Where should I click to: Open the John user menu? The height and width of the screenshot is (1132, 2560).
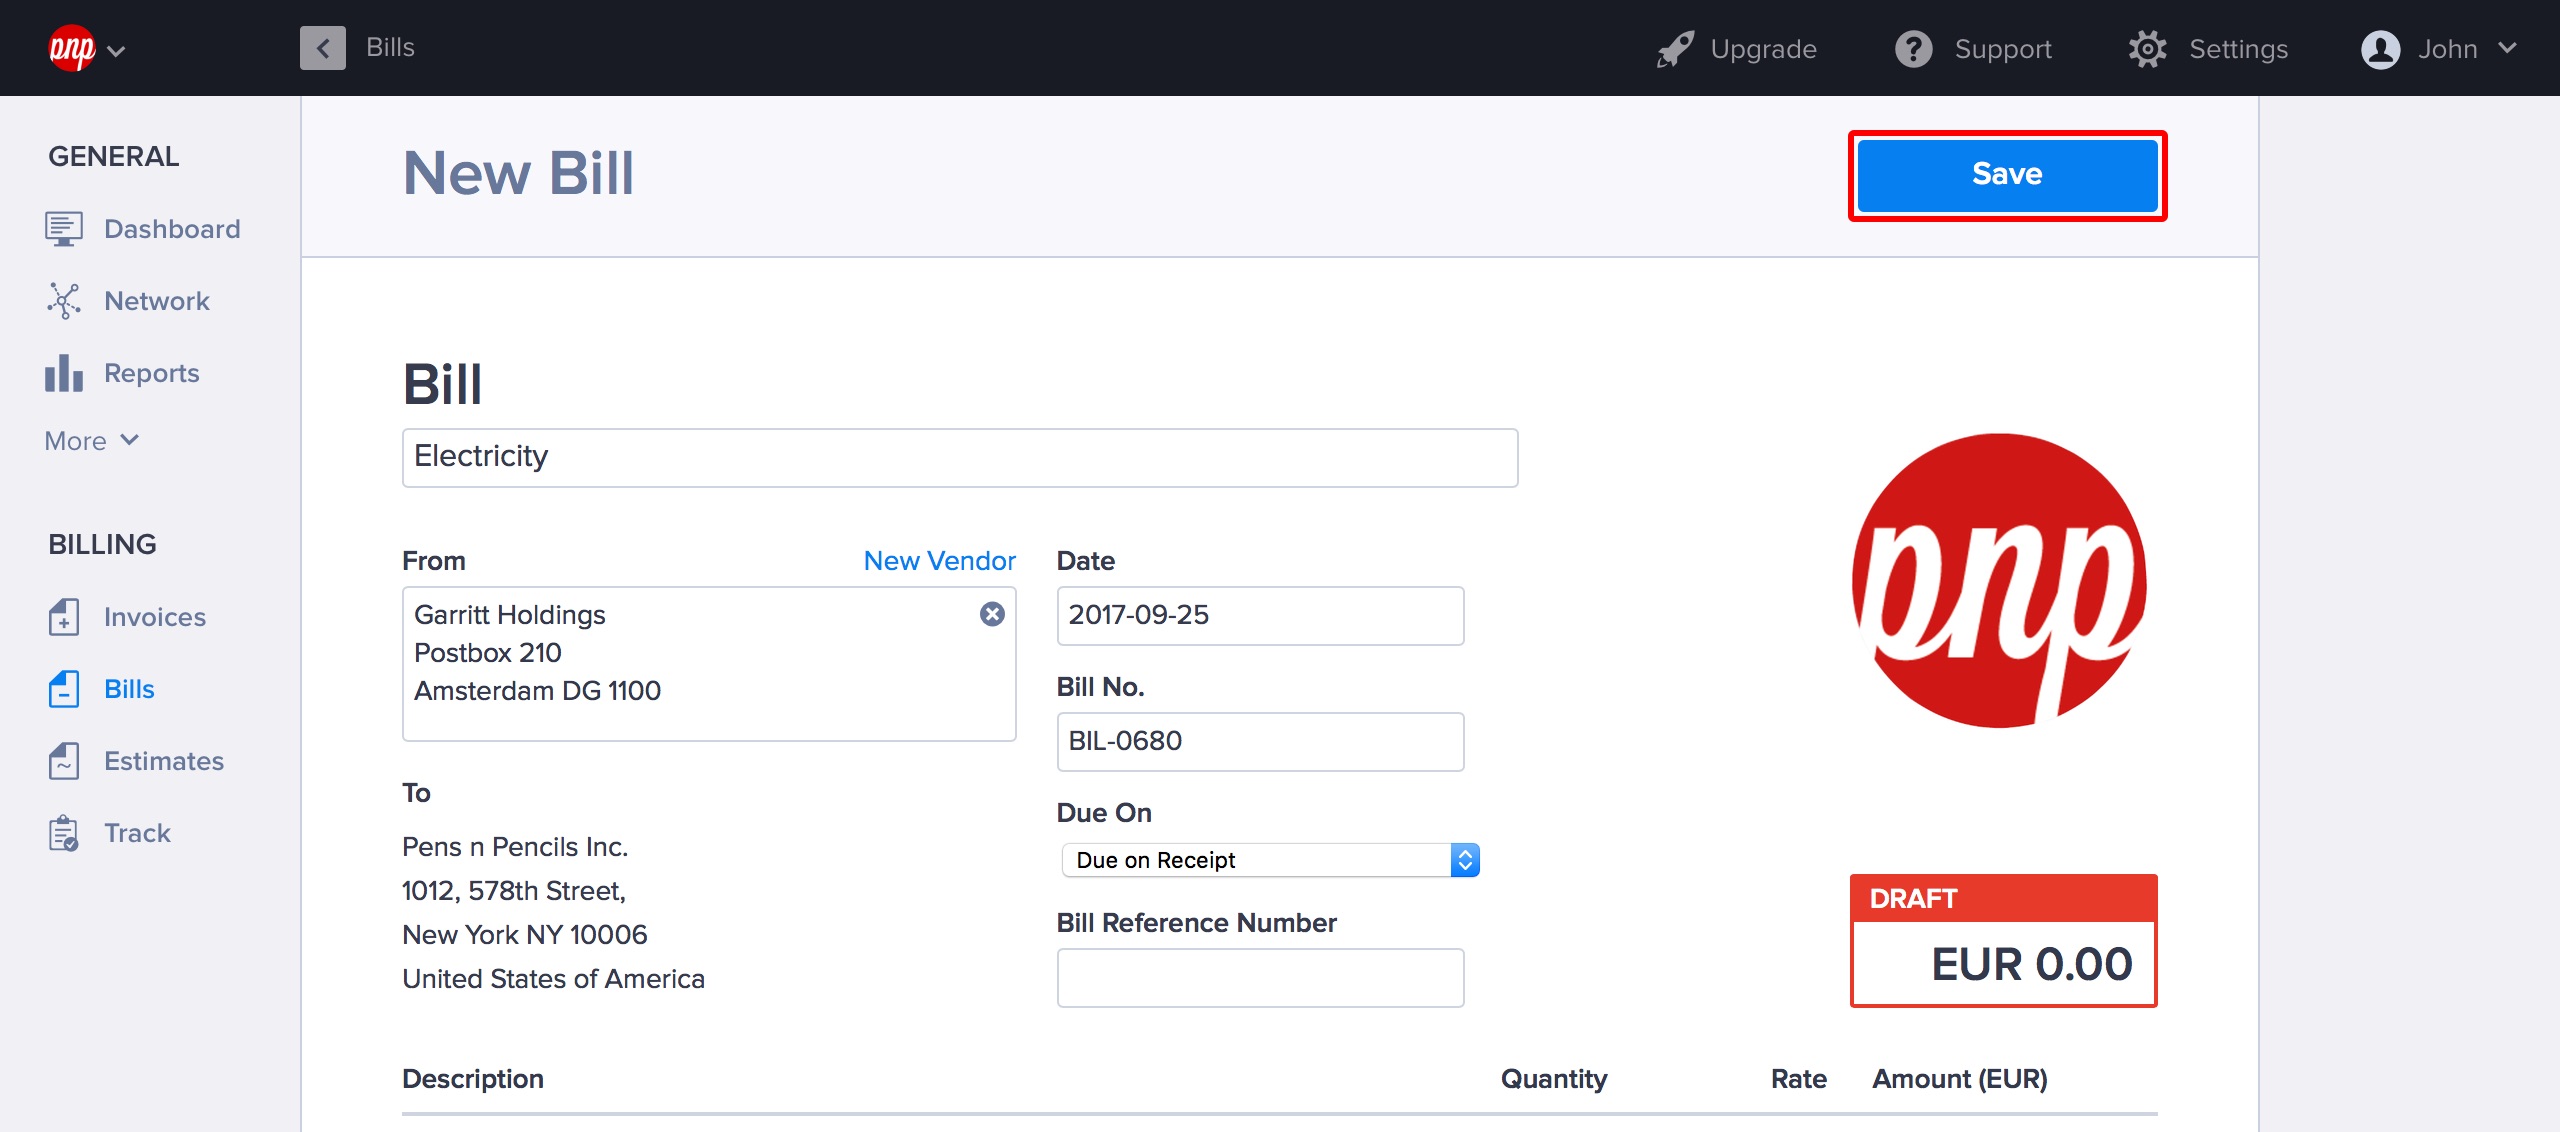pos(2438,49)
